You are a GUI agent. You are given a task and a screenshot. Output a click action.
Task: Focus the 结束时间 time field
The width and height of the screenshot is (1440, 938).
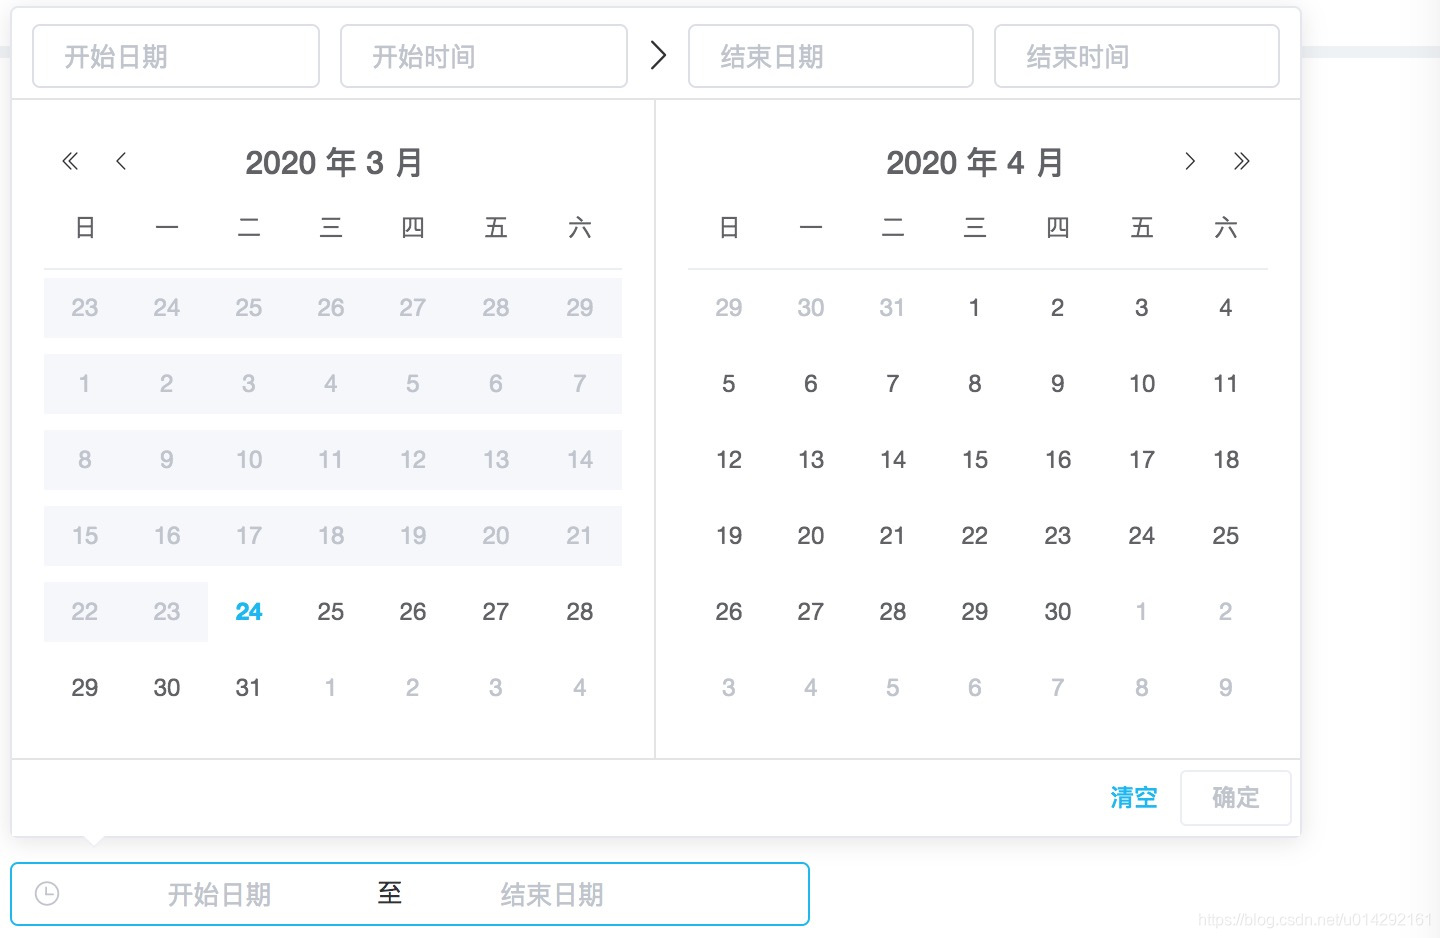coord(1137,56)
